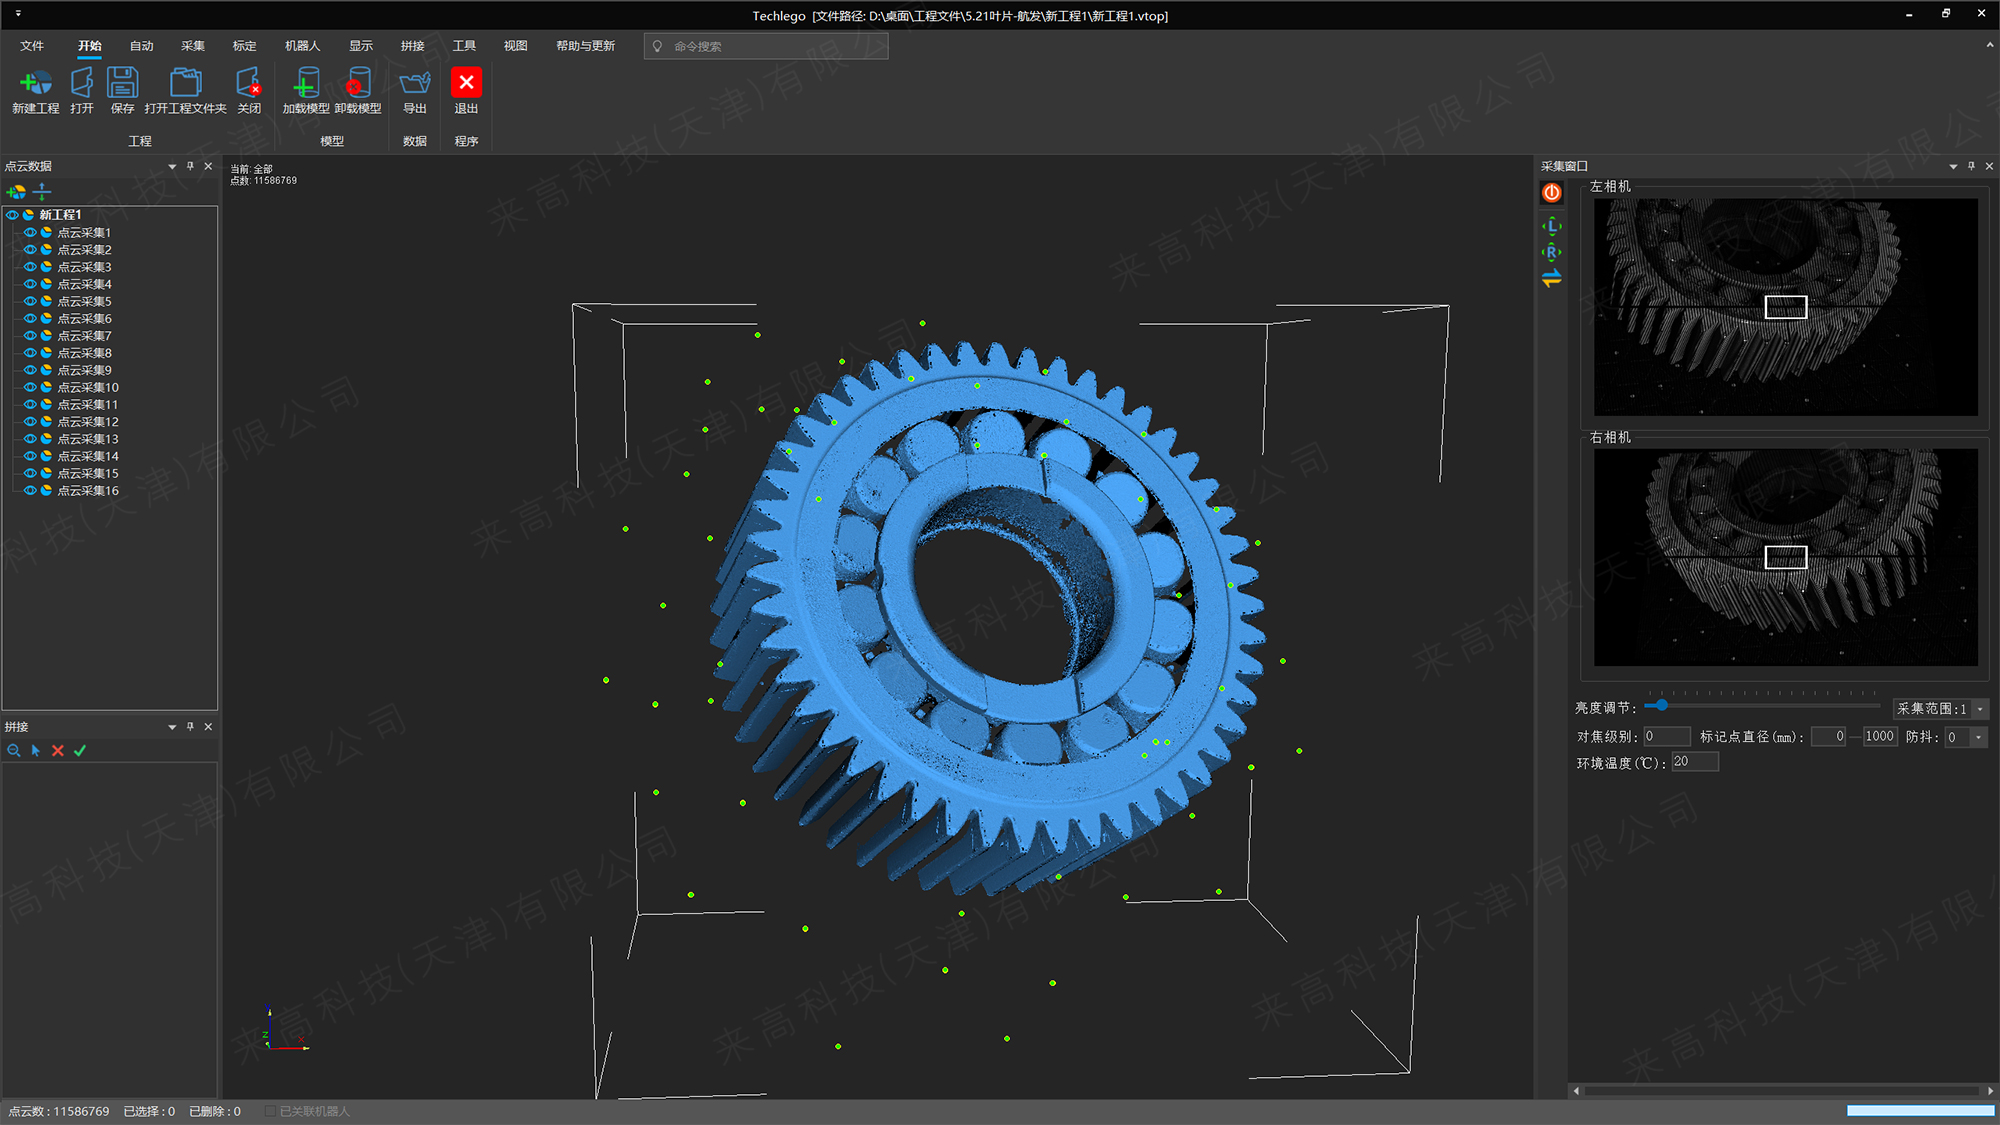Screen dimensions: 2000x1125
Task: Click the 新建工程 new project icon
Action: pos(35,83)
